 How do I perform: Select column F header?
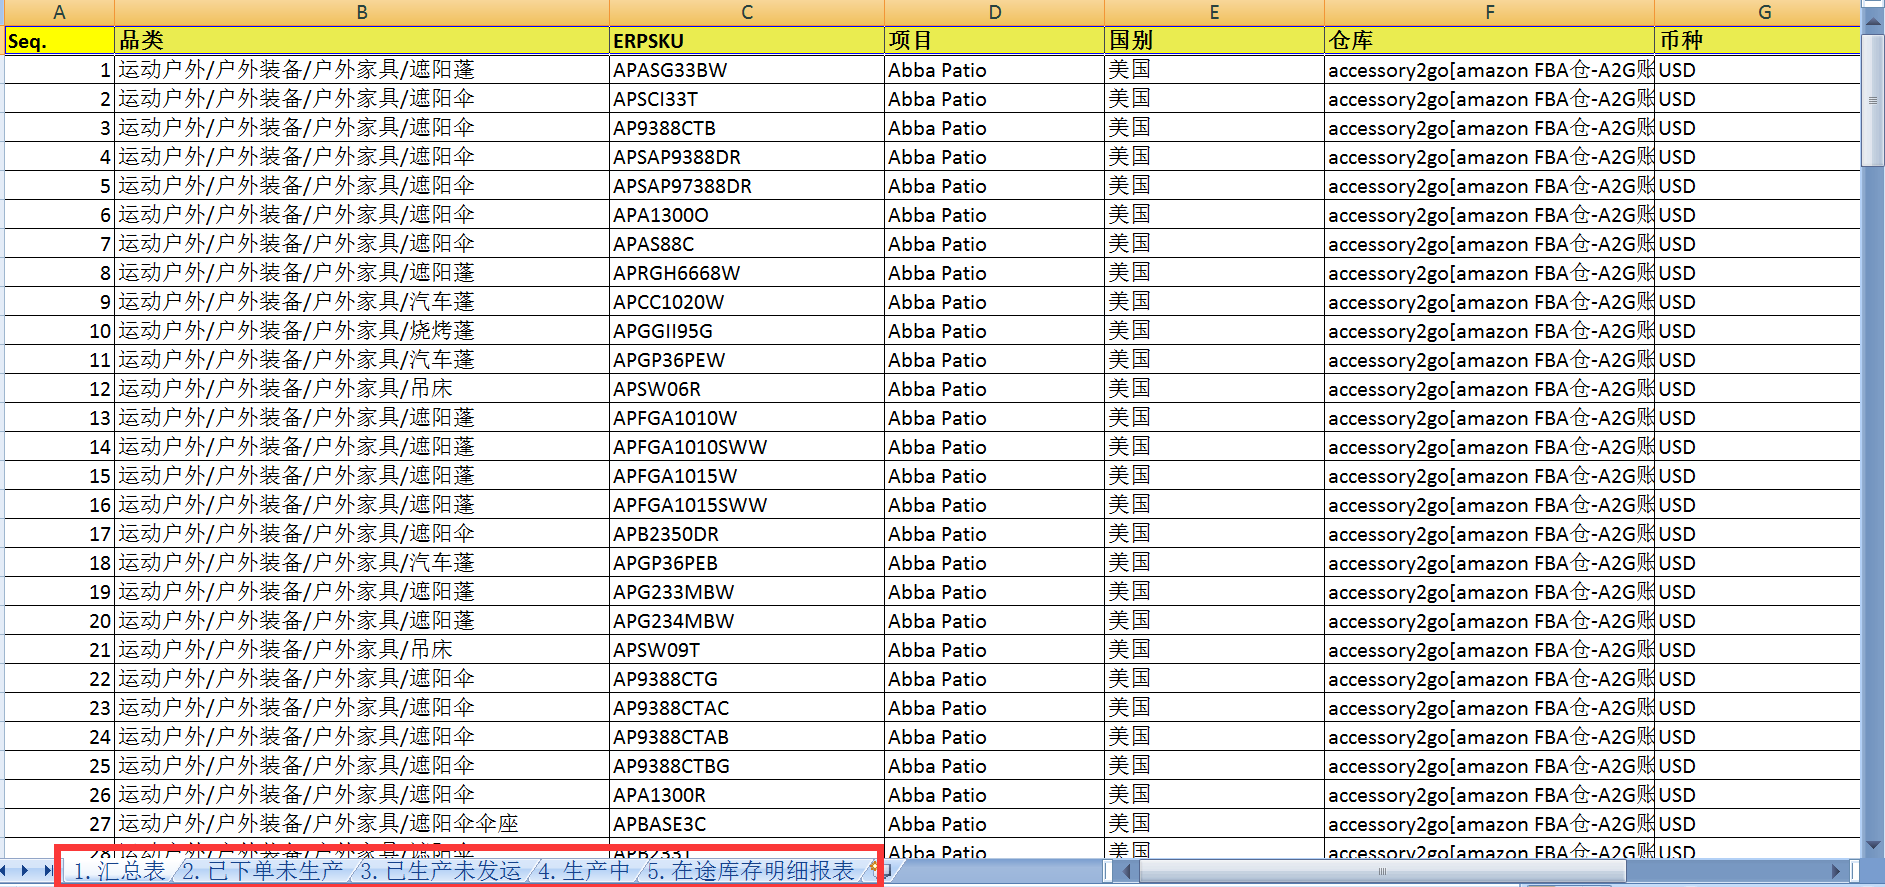[1489, 12]
